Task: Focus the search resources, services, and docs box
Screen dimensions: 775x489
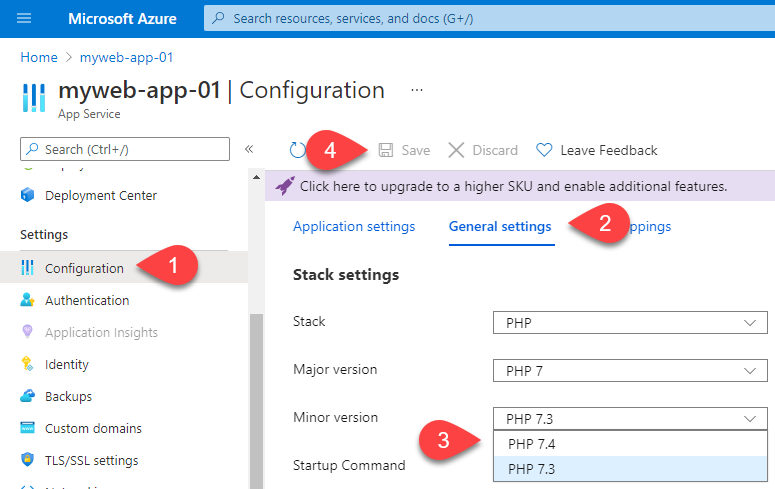Action: [489, 18]
